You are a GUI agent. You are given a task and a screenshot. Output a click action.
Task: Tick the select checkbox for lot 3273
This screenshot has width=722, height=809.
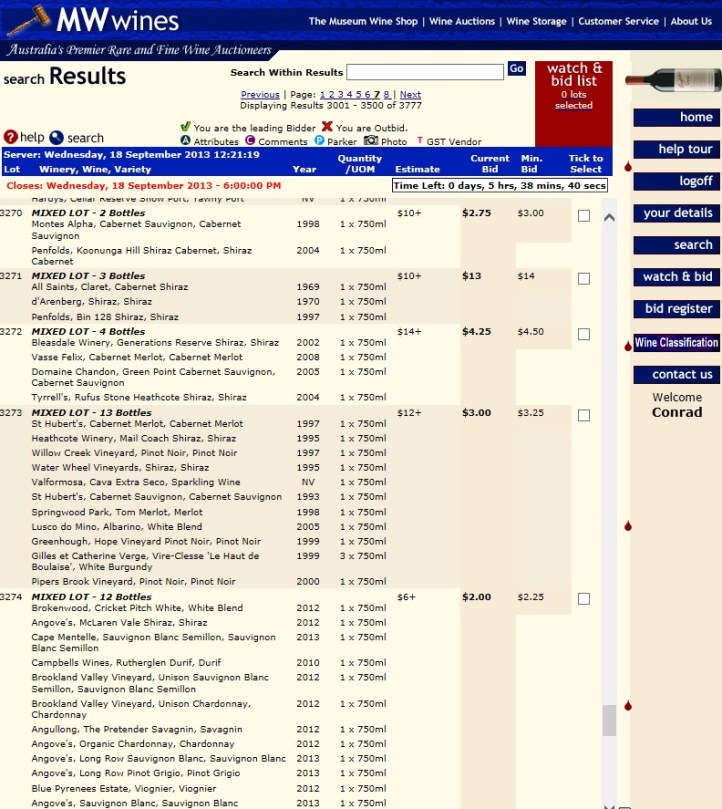tap(584, 415)
